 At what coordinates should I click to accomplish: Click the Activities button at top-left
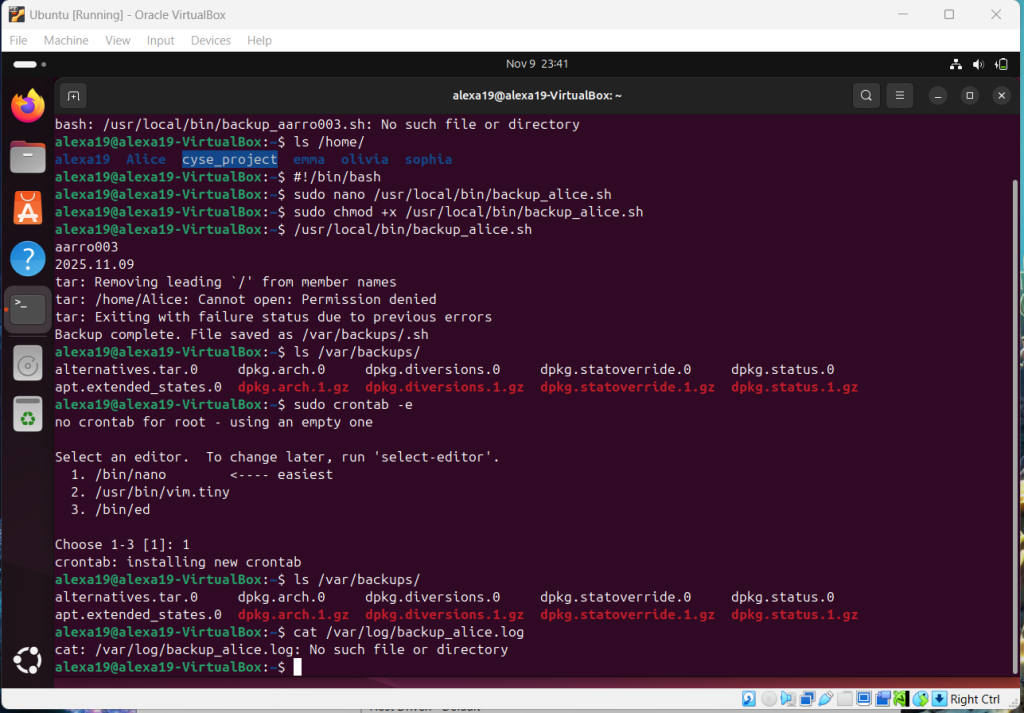tap(26, 64)
